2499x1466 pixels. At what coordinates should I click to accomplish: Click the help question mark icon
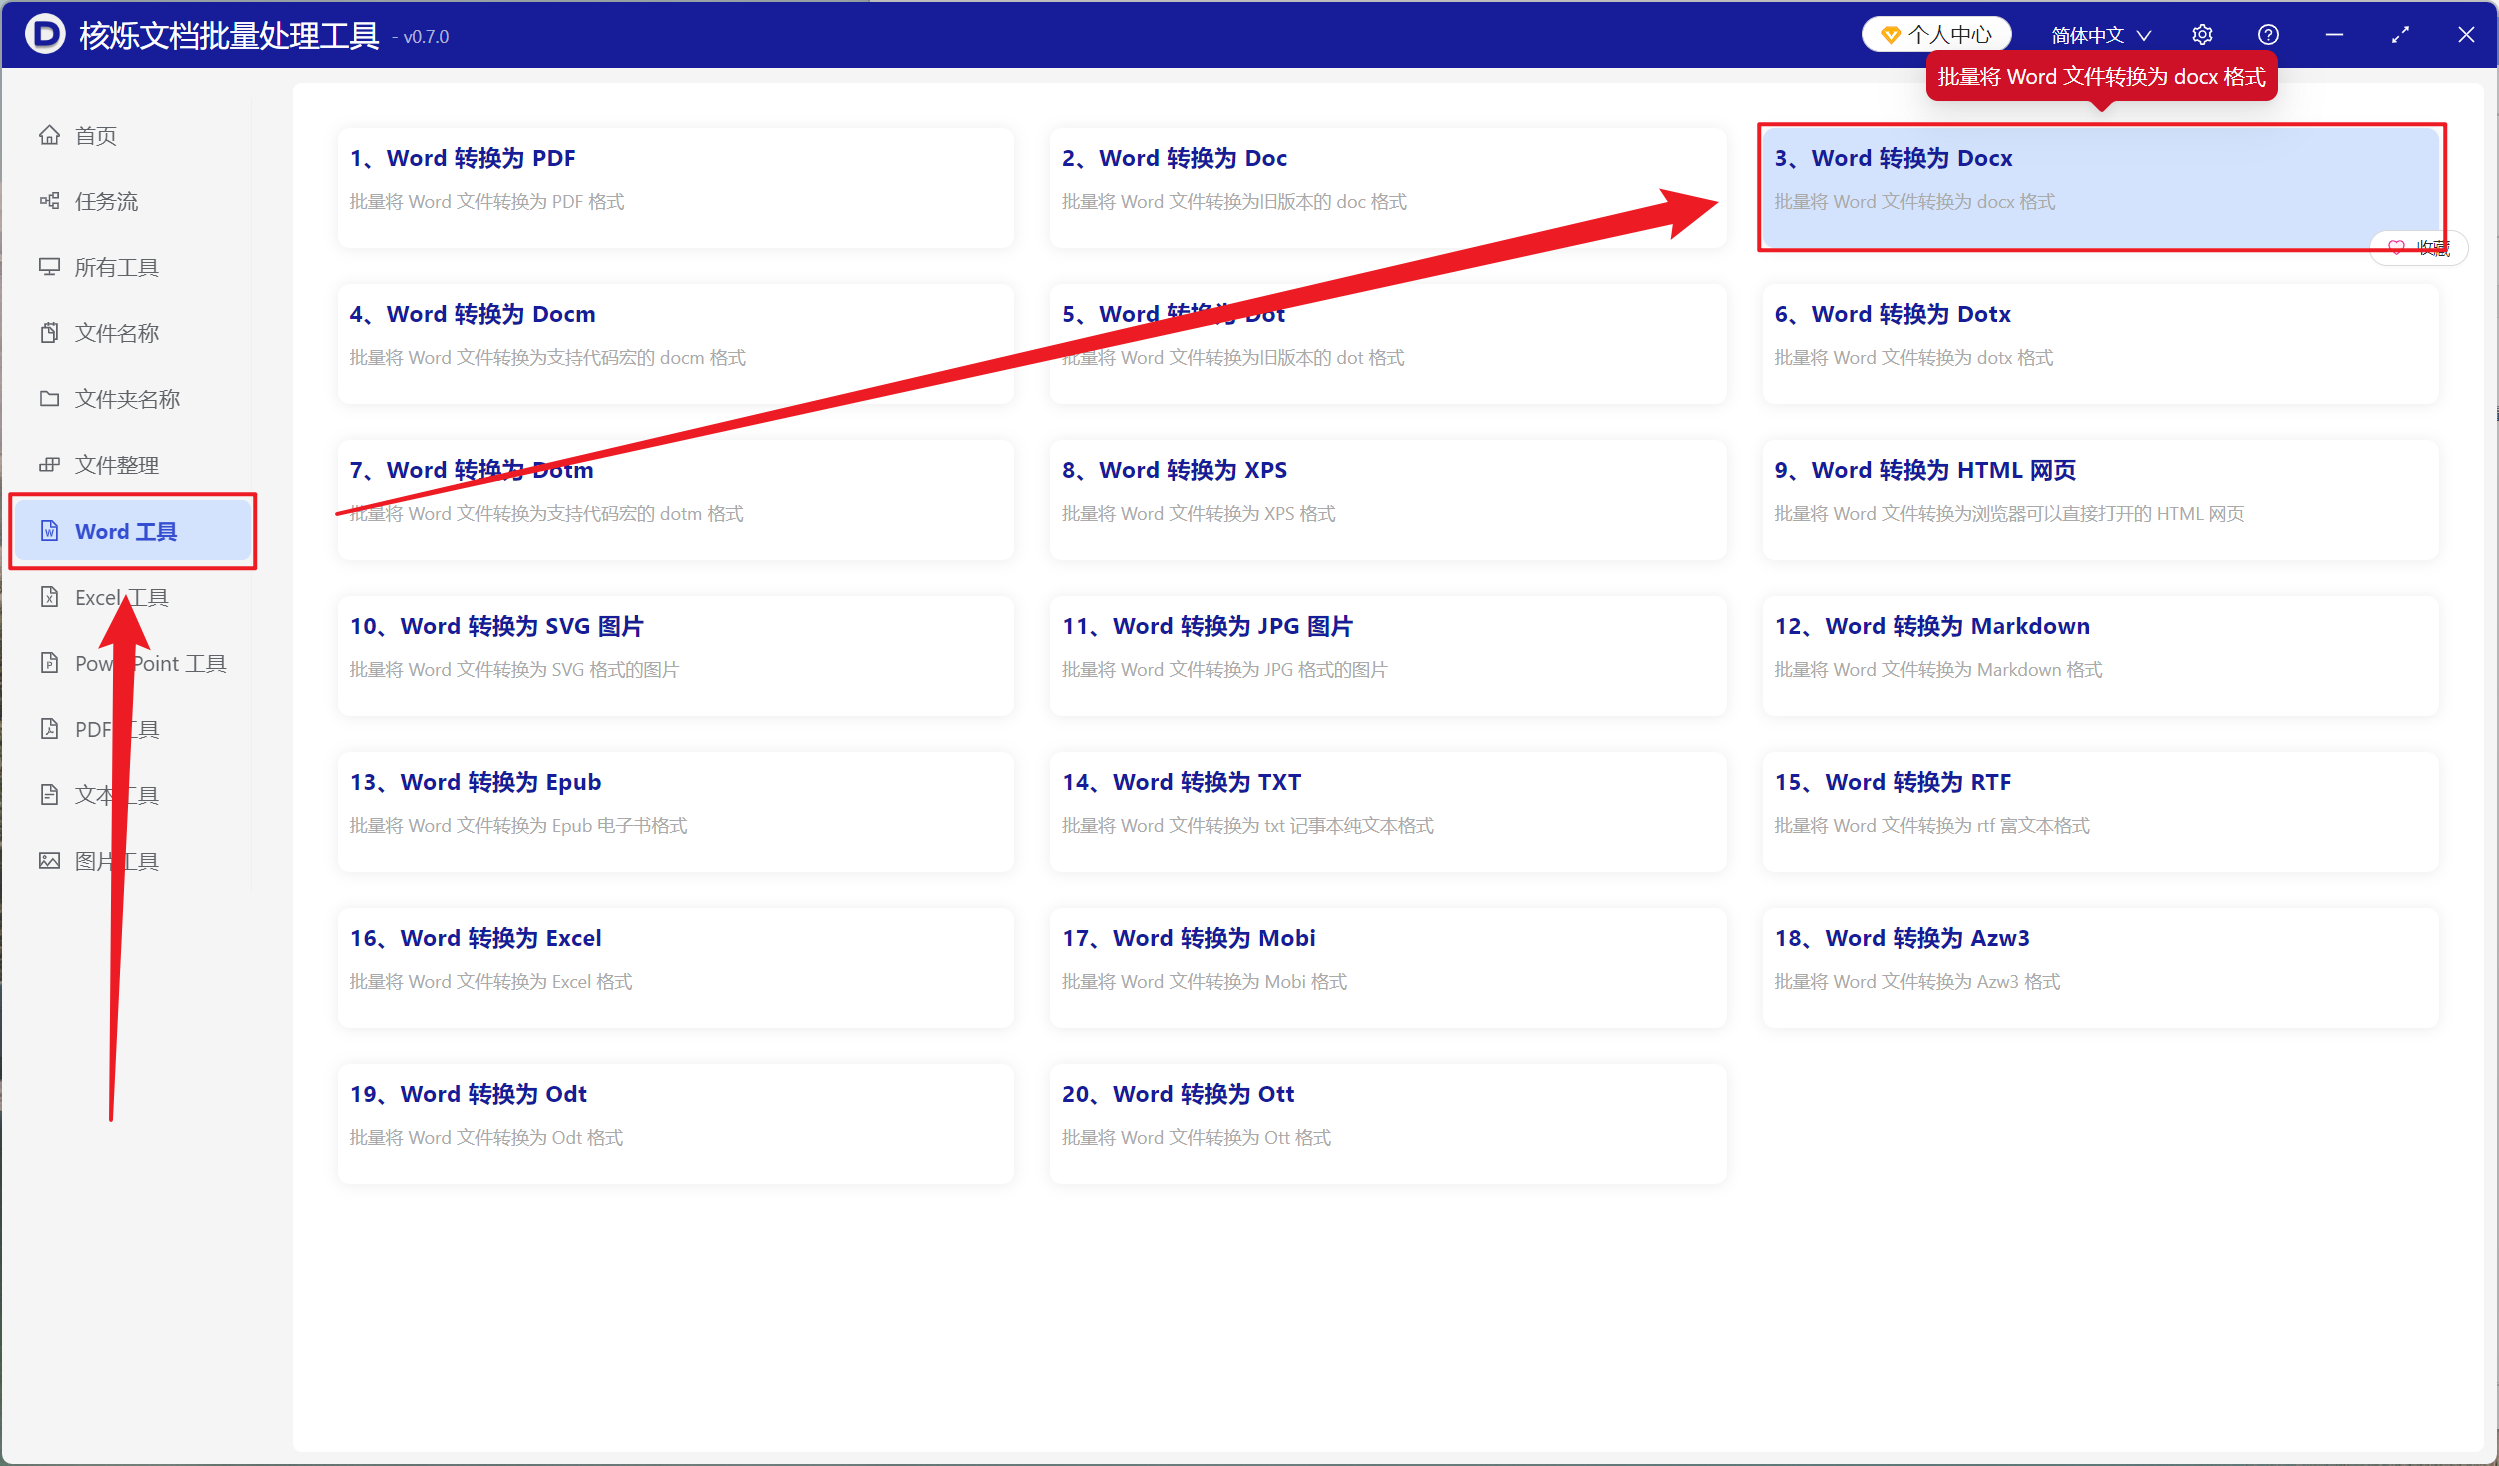[x=2268, y=35]
